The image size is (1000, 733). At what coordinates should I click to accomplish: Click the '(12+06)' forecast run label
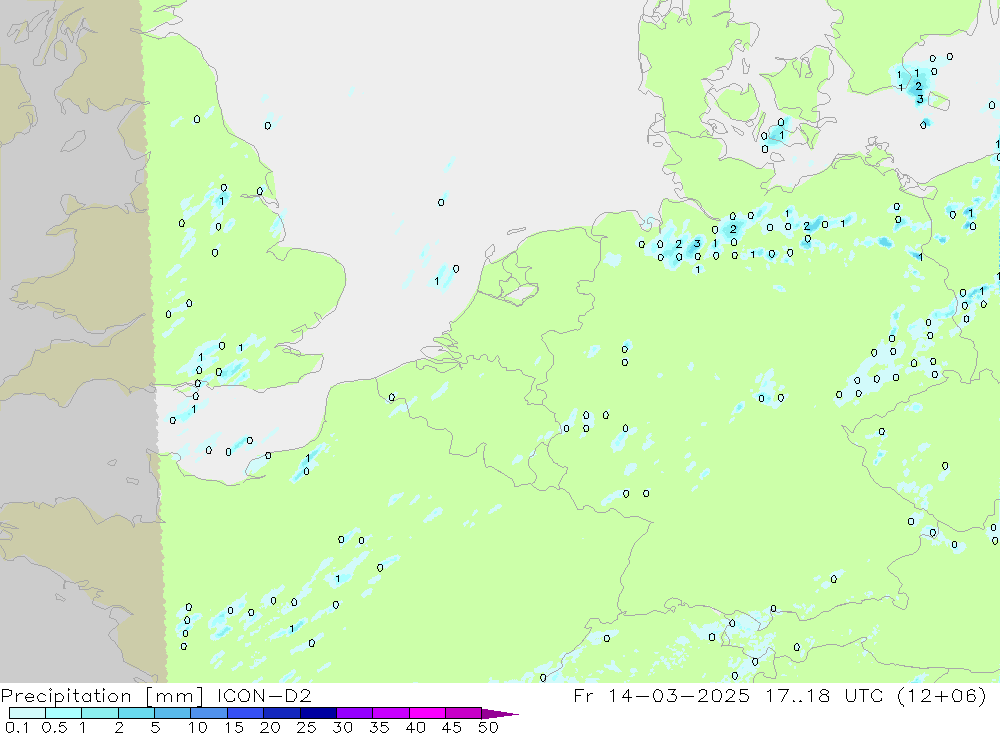(941, 695)
